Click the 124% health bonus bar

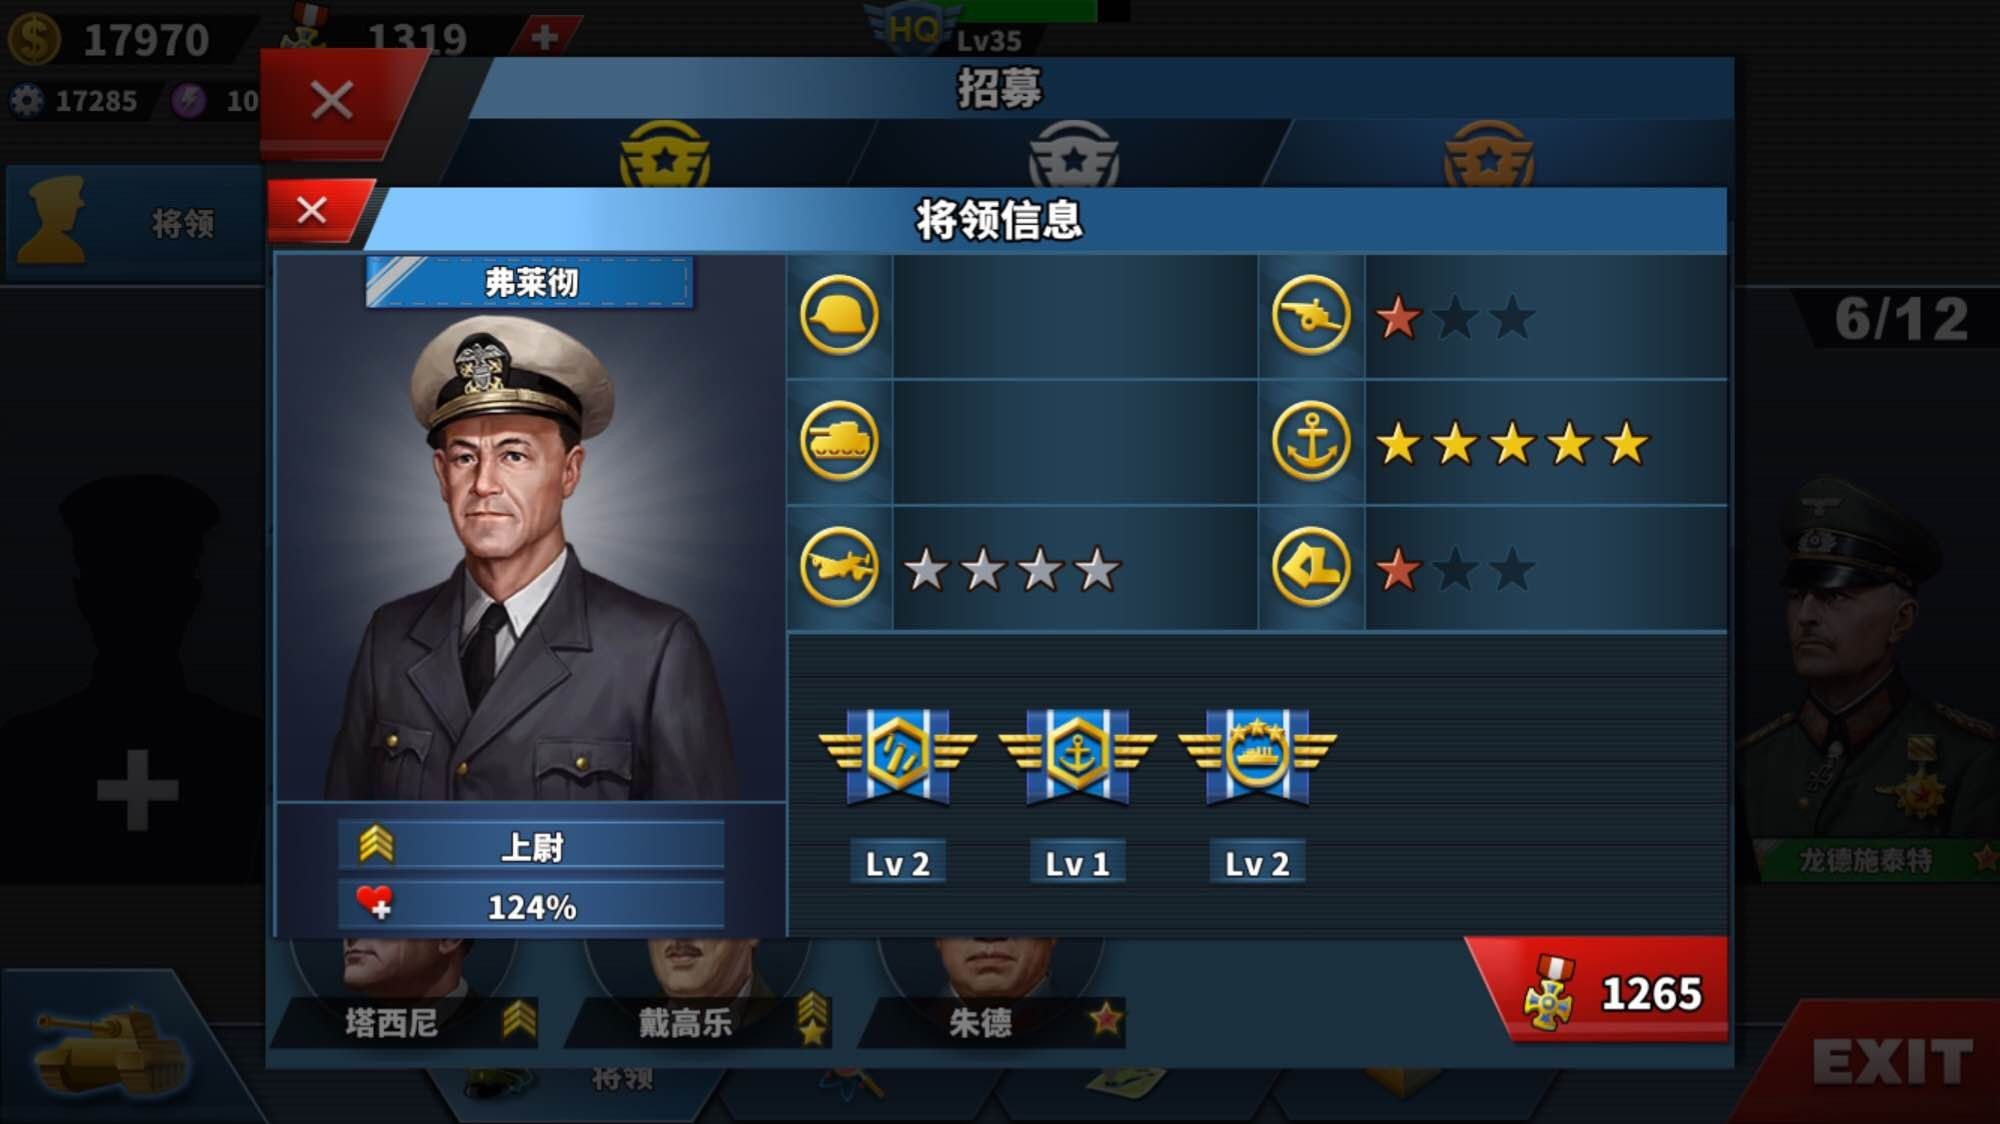531,906
